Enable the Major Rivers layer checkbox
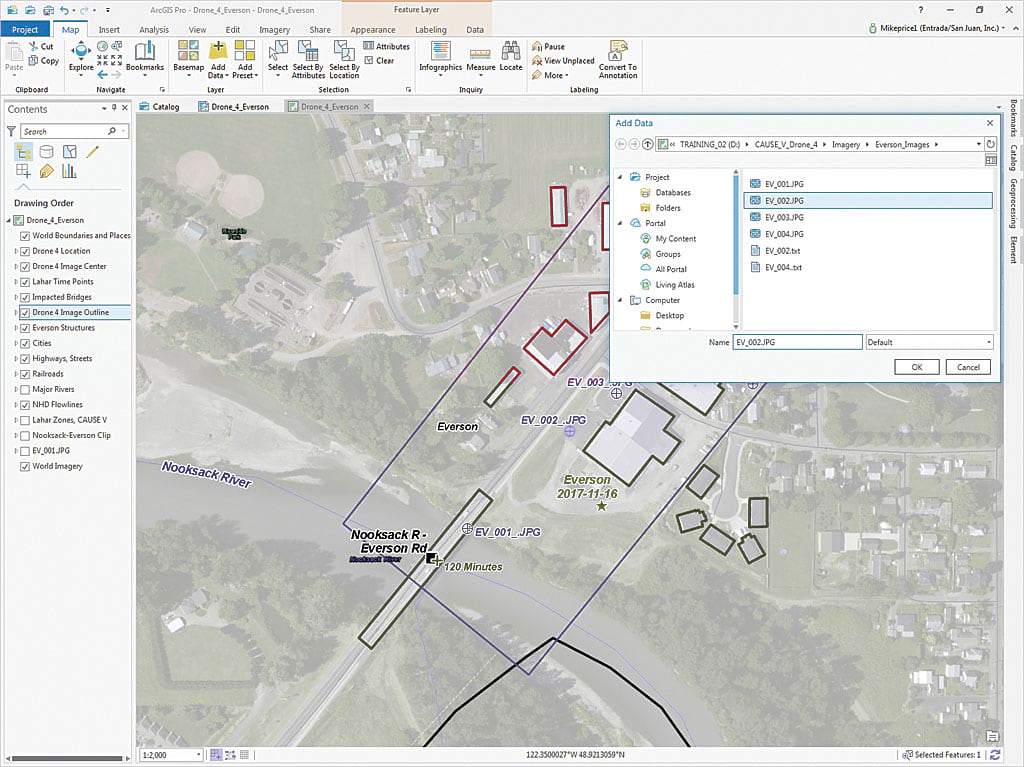1024x767 pixels. click(x=25, y=389)
